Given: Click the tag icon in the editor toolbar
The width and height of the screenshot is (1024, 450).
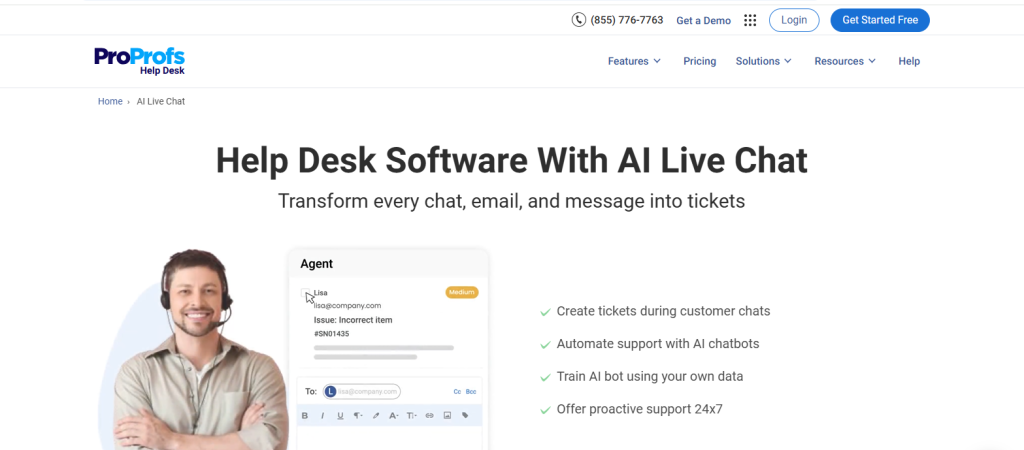Looking at the screenshot, I should tap(465, 415).
